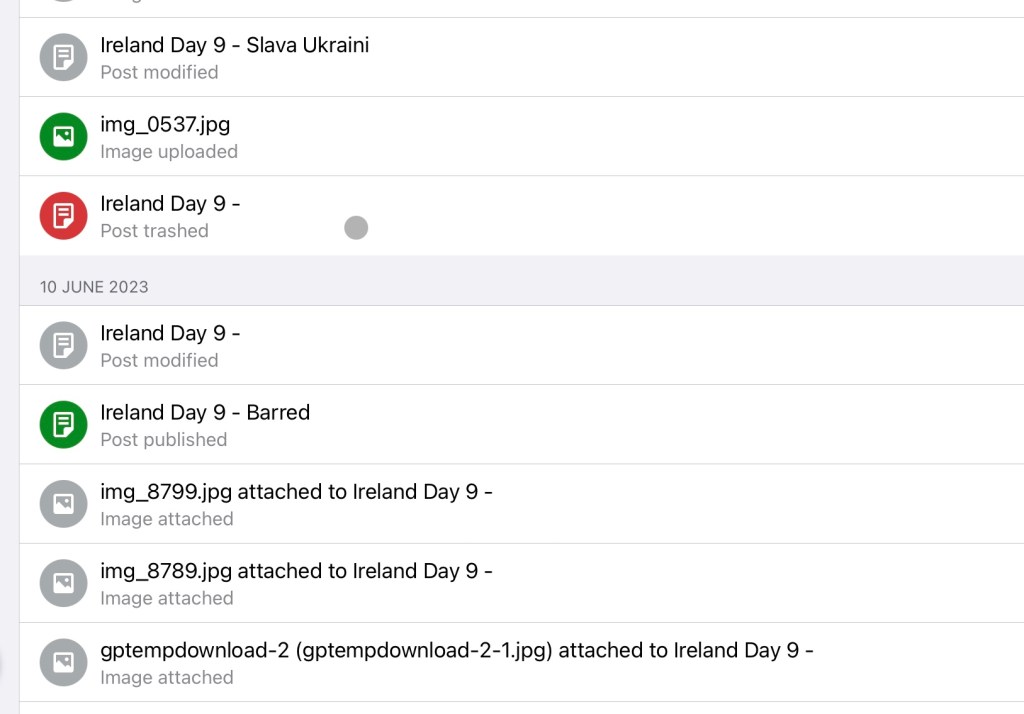
Task: Click the green published post icon for Barred
Action: click(63, 425)
